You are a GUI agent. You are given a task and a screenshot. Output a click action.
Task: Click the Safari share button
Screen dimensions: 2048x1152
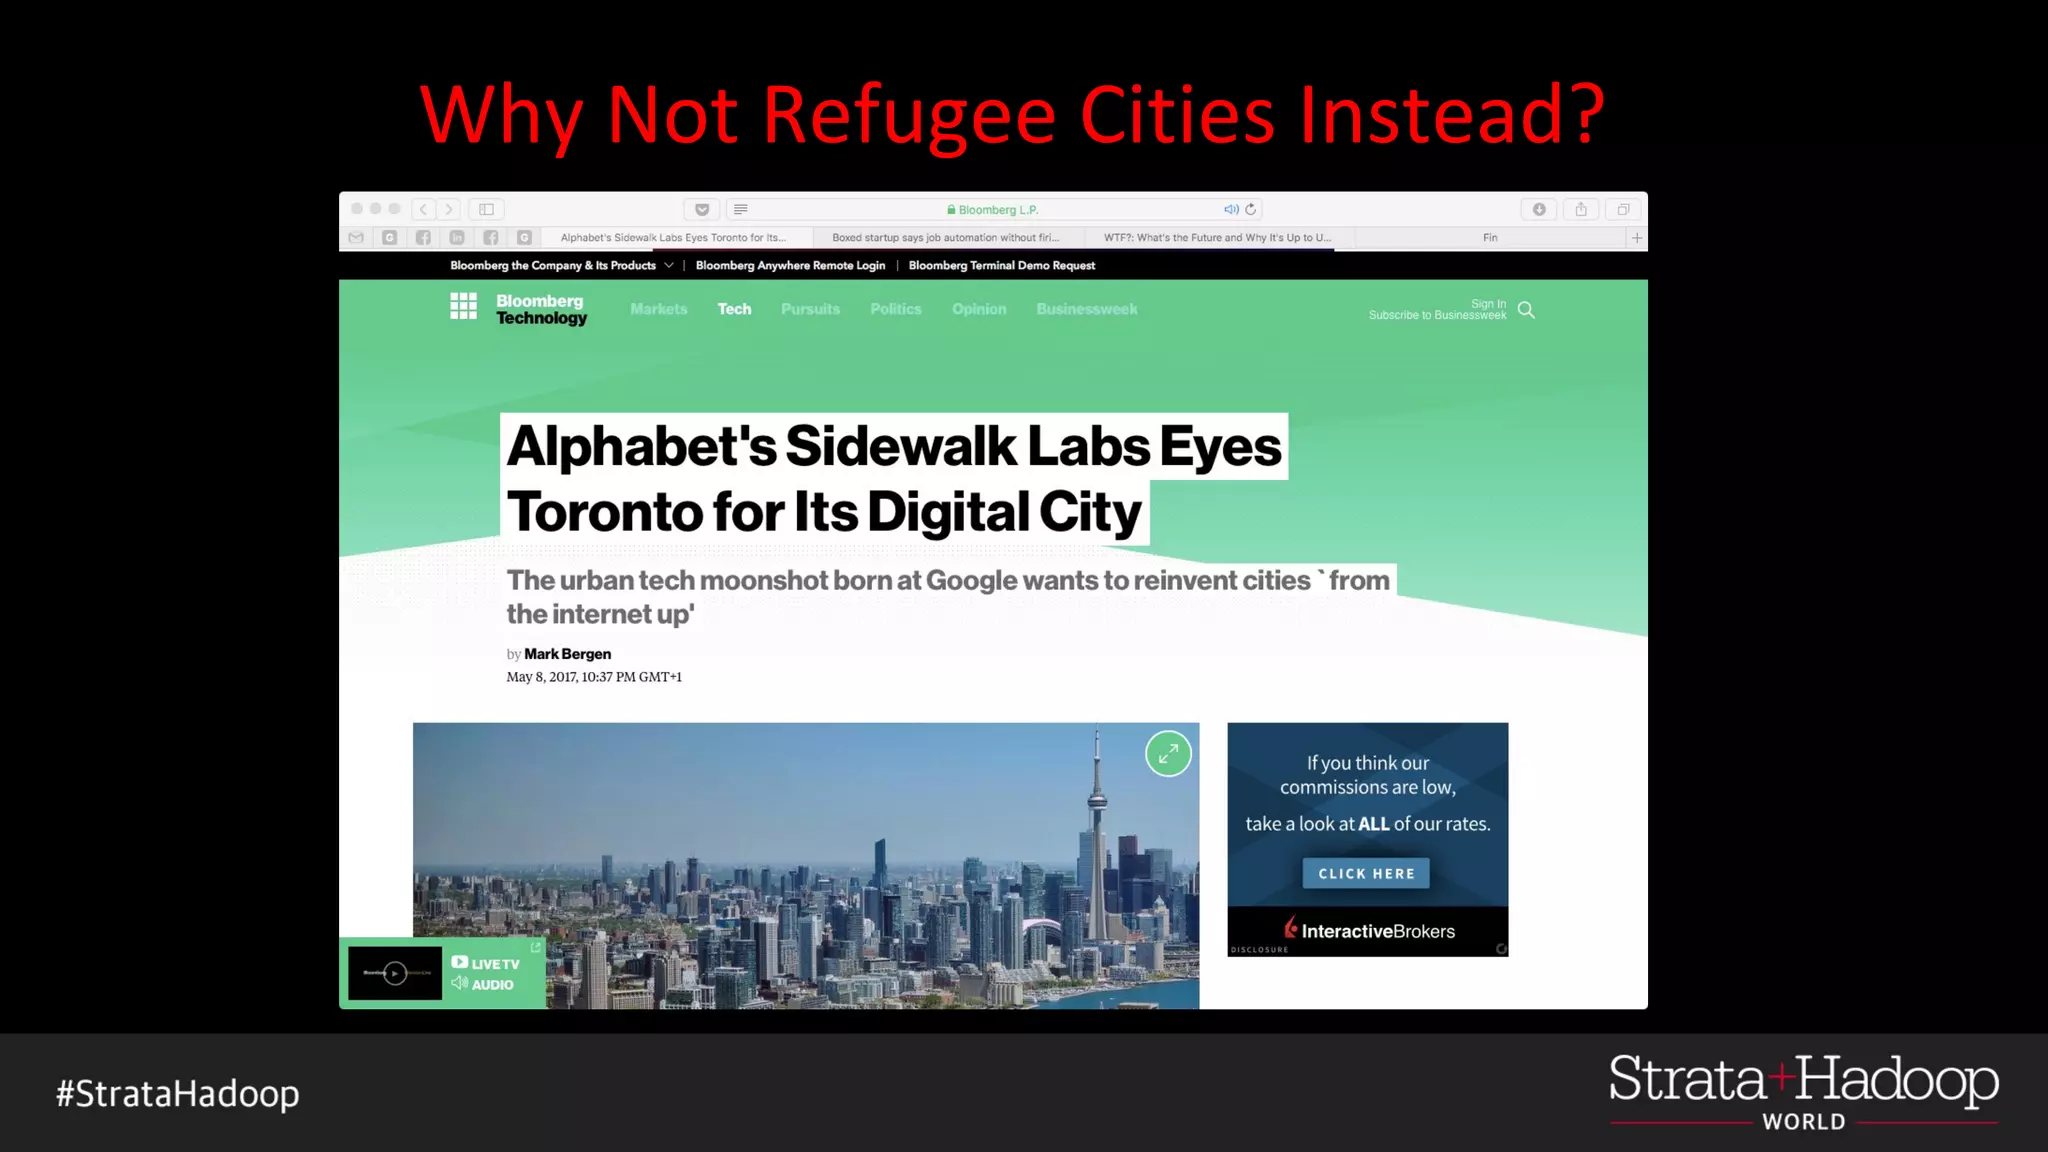[1581, 209]
